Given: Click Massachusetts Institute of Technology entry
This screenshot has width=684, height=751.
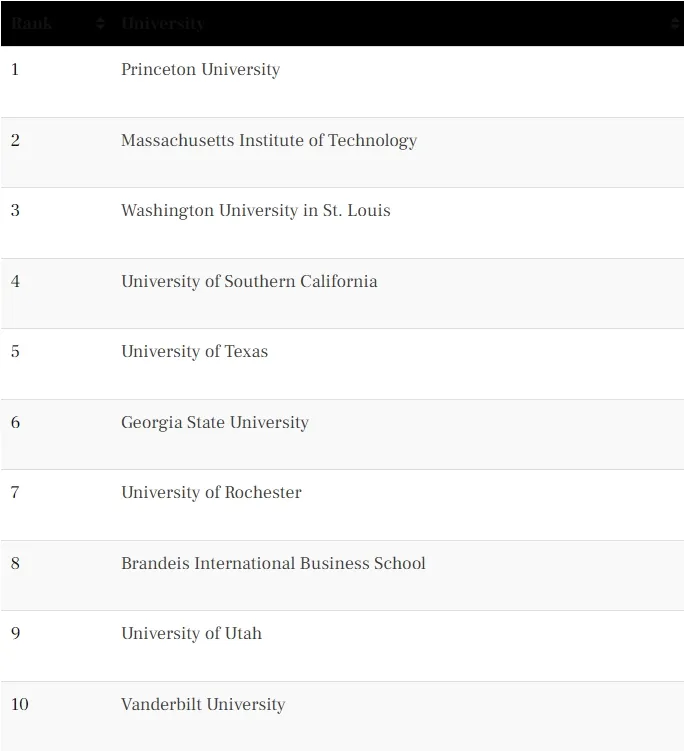Looking at the screenshot, I should [269, 140].
